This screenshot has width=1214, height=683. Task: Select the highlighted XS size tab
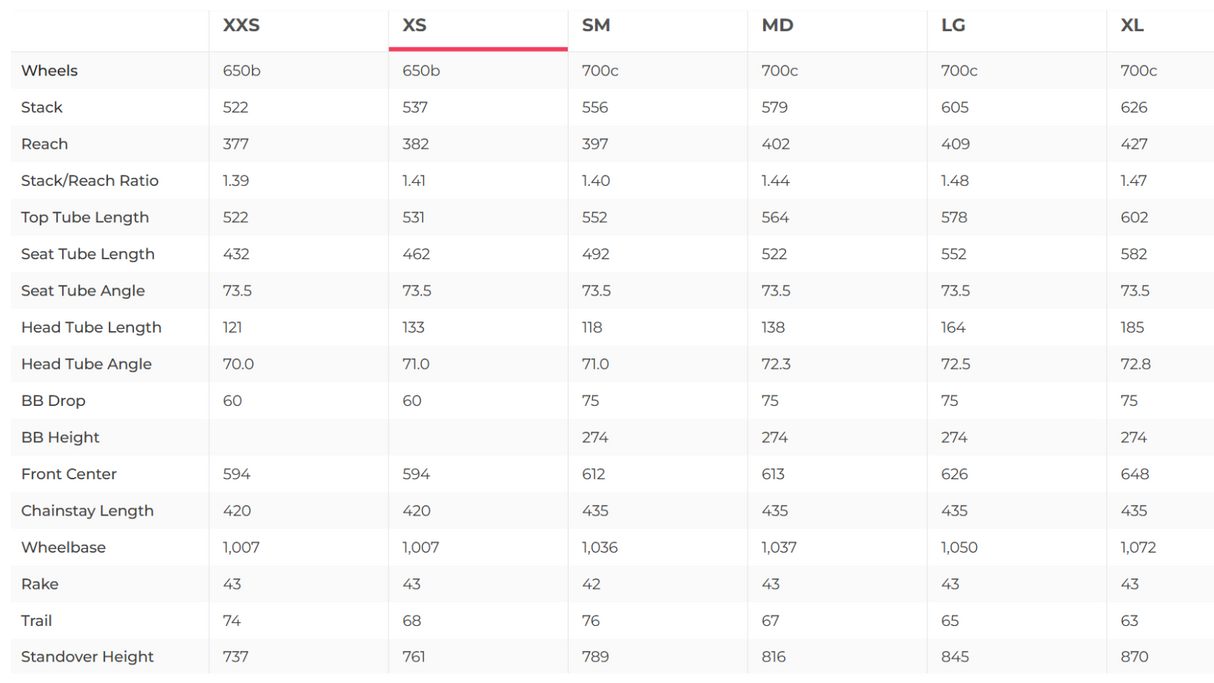click(x=415, y=26)
